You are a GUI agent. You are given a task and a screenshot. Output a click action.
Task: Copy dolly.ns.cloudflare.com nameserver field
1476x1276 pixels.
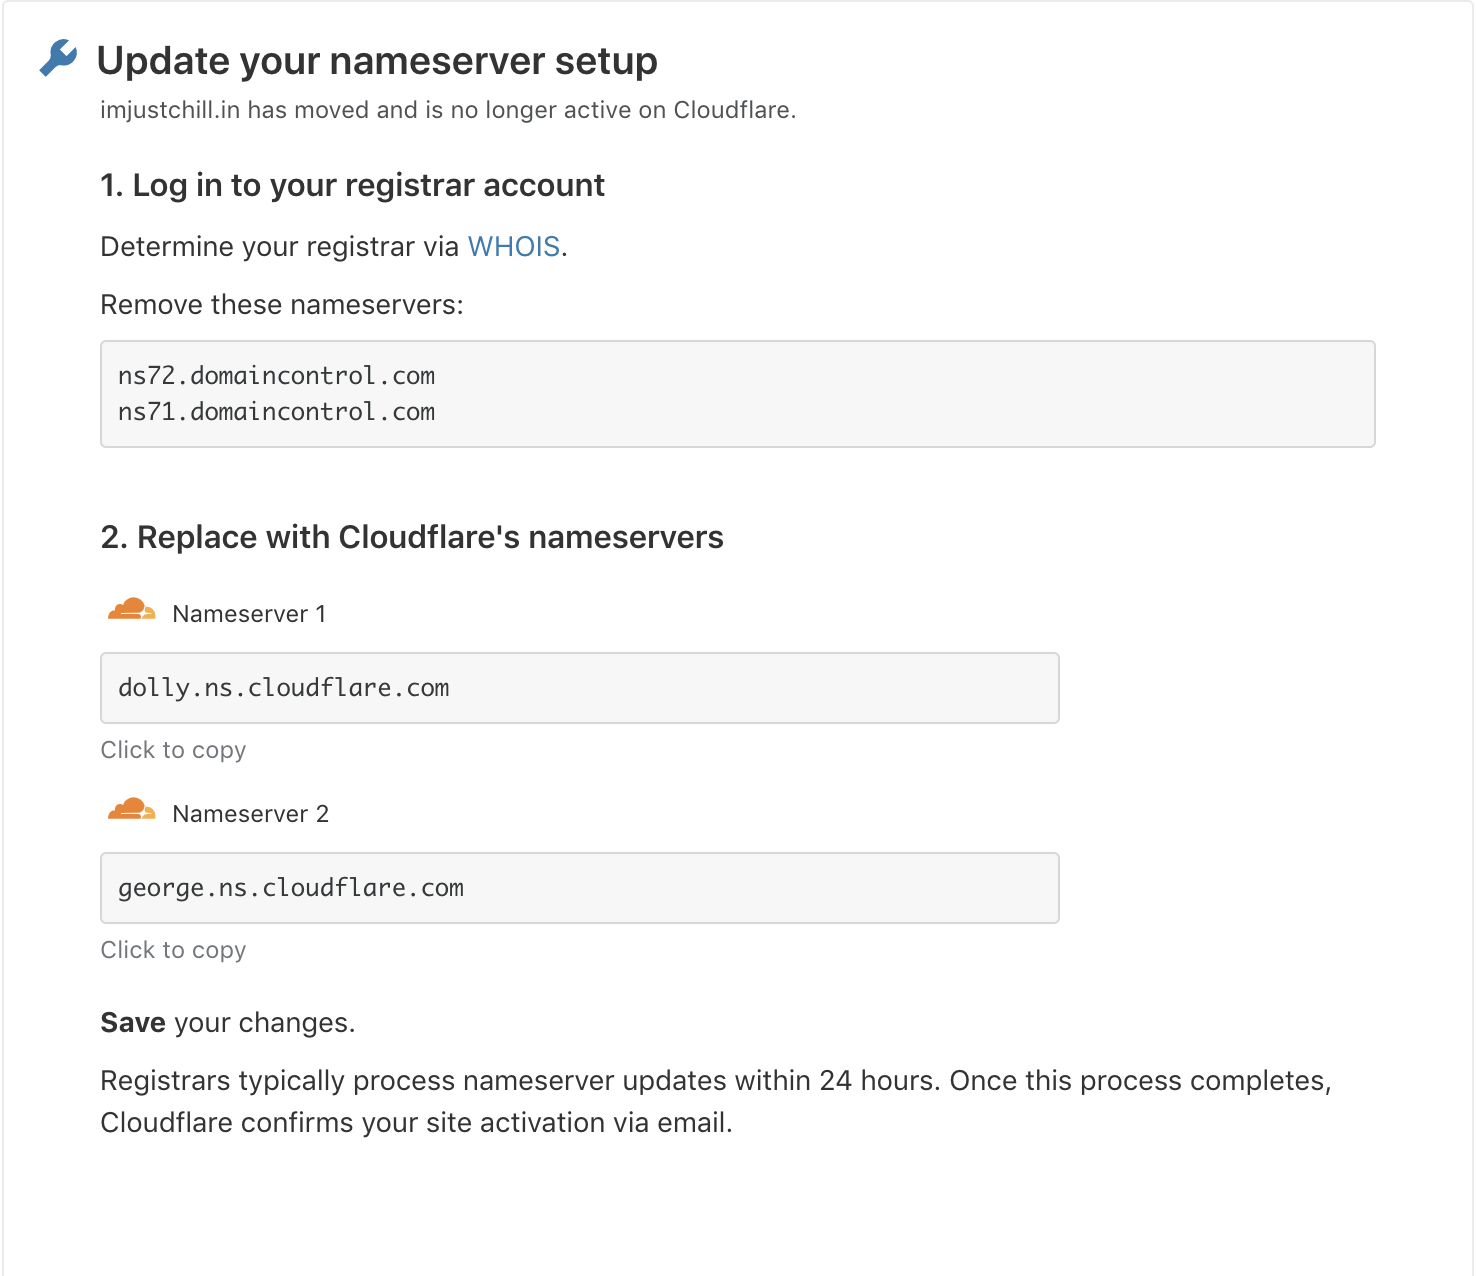(579, 688)
